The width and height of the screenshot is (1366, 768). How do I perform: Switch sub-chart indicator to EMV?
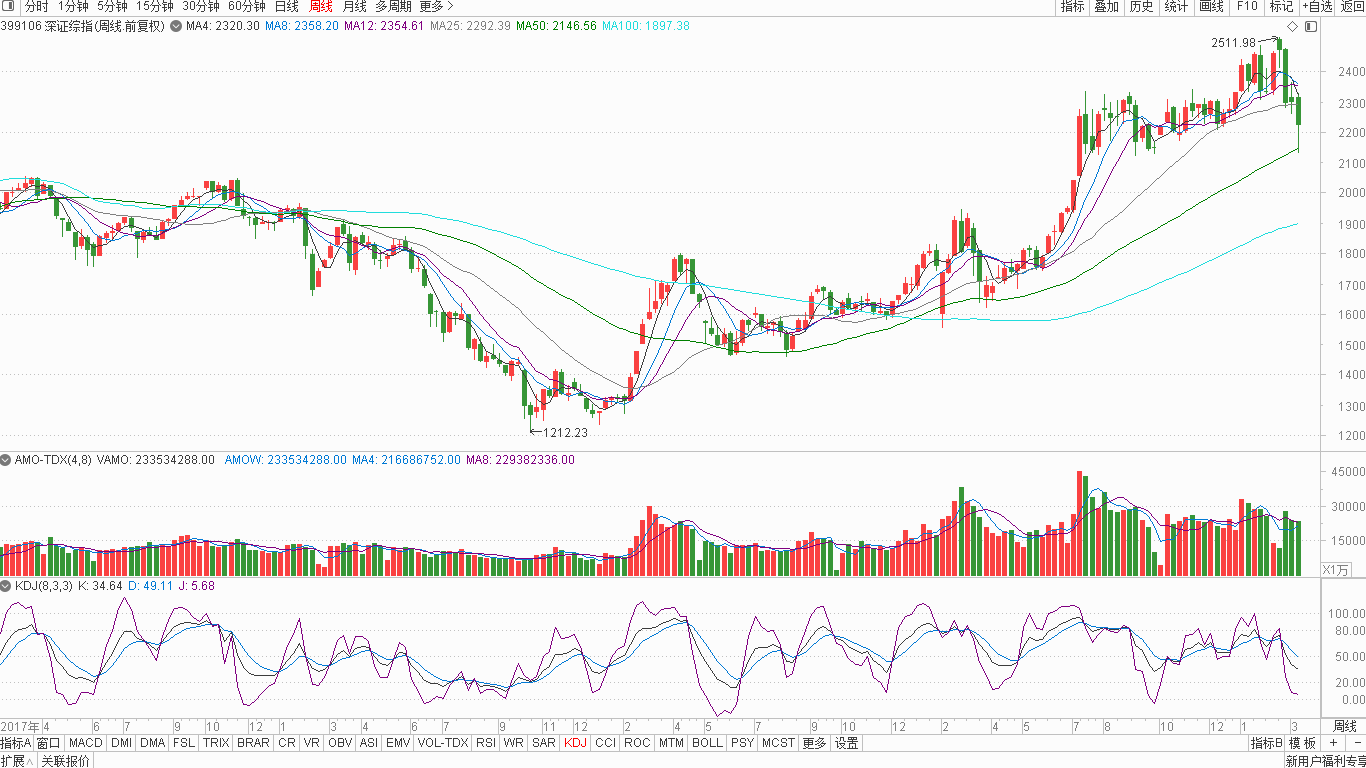click(x=398, y=743)
